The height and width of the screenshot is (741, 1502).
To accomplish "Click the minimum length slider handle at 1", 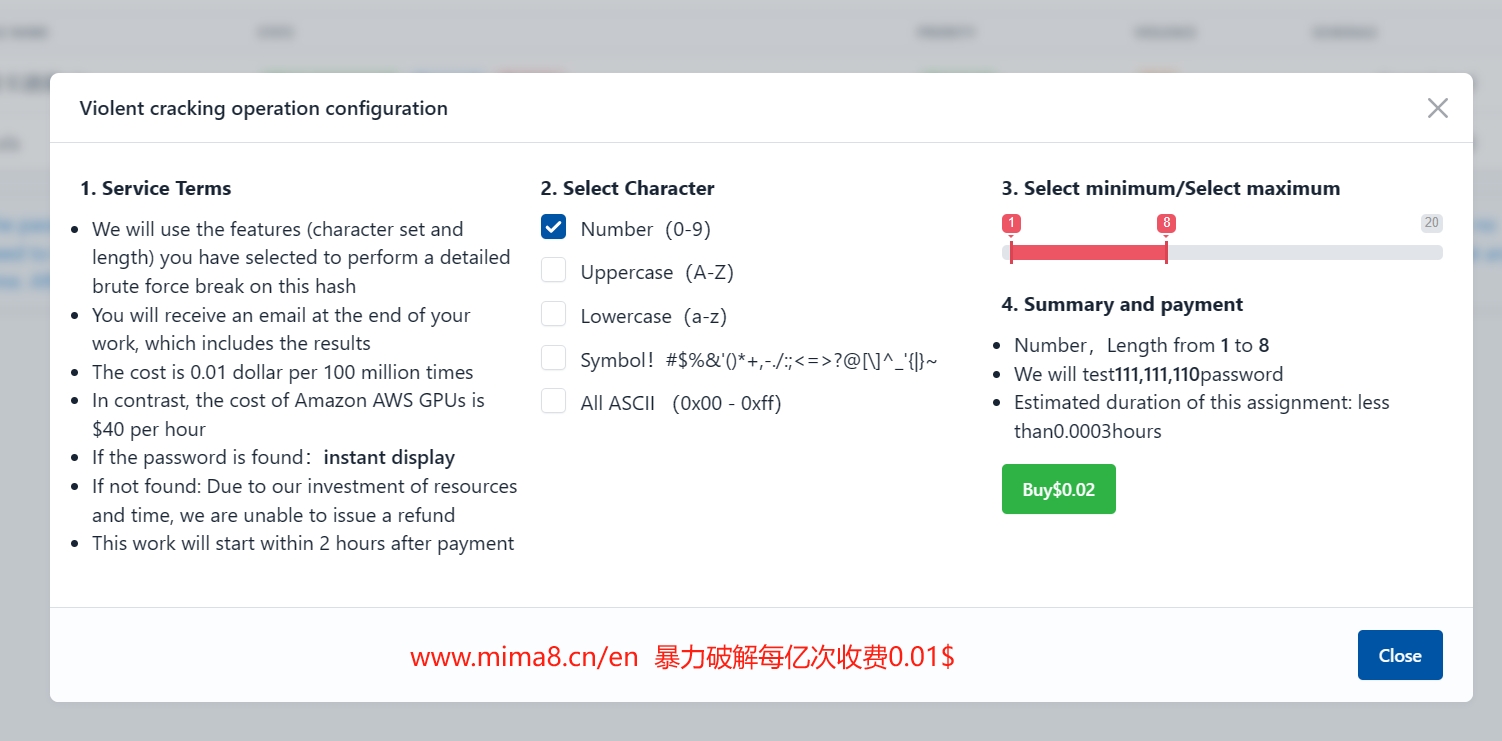I will point(1011,252).
